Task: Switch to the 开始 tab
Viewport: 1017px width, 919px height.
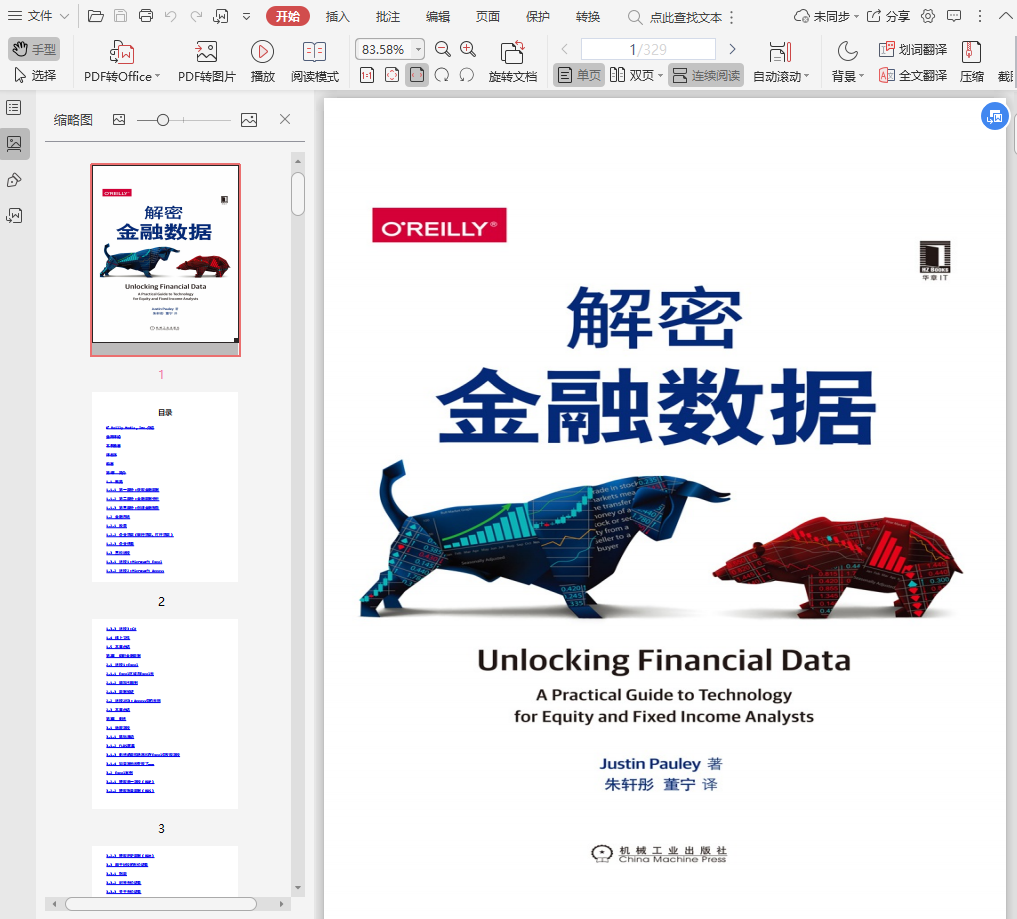Action: [287, 16]
